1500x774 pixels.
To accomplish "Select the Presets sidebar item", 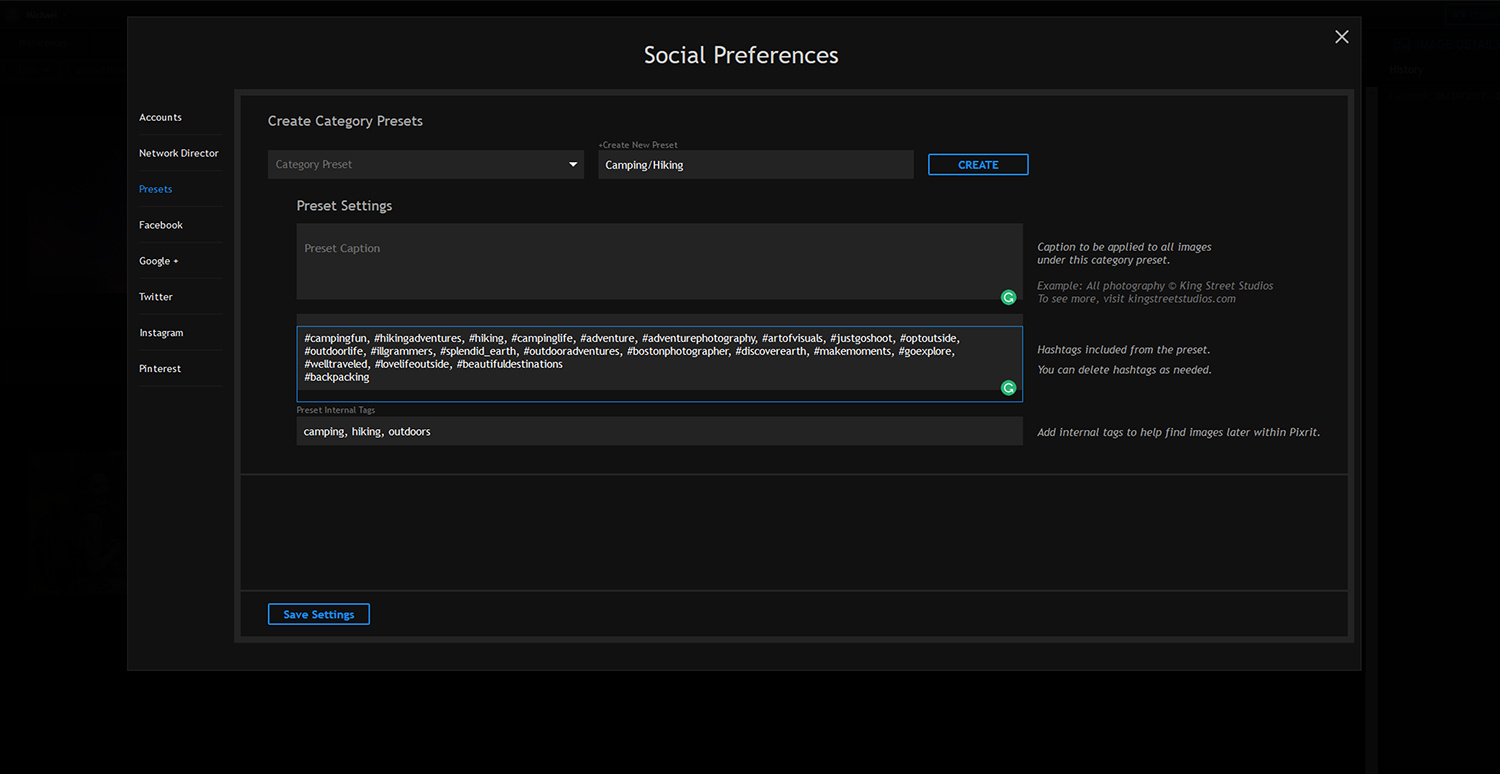I will (x=155, y=189).
